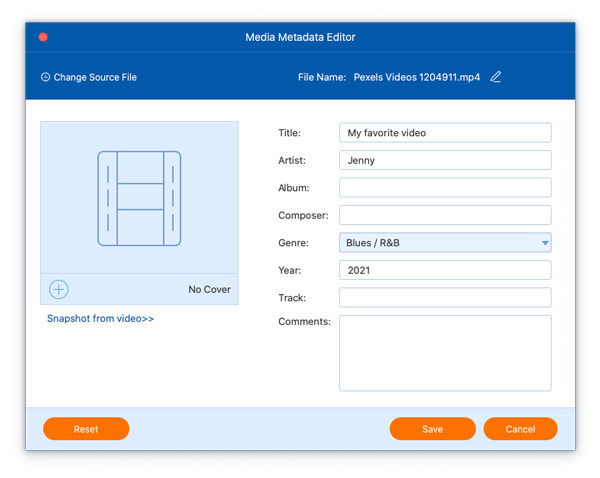The width and height of the screenshot is (600, 478).
Task: Click the film strip cover placeholder
Action: point(139,198)
